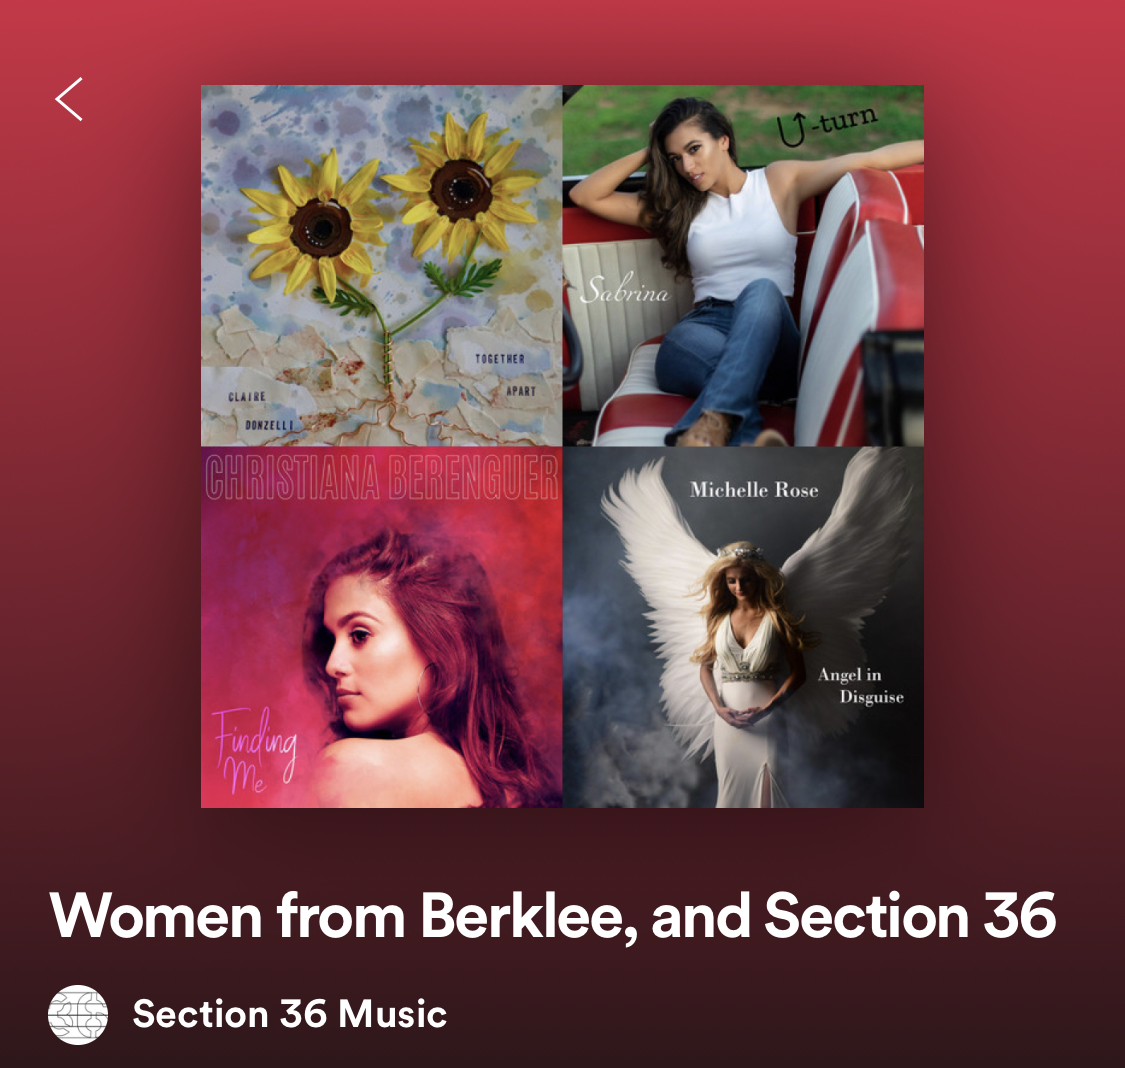Select the playlist title Women from Berklee

pos(552,916)
